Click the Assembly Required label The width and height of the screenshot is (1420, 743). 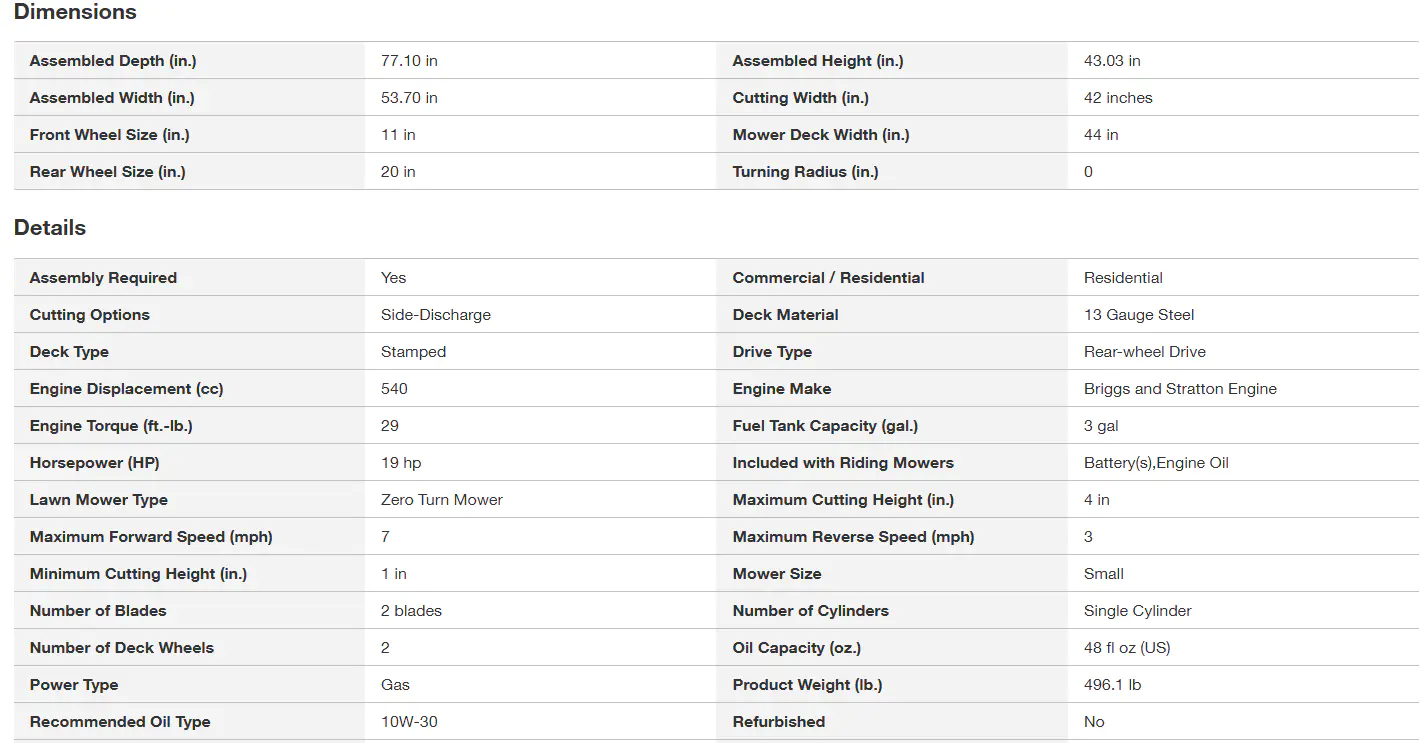103,278
